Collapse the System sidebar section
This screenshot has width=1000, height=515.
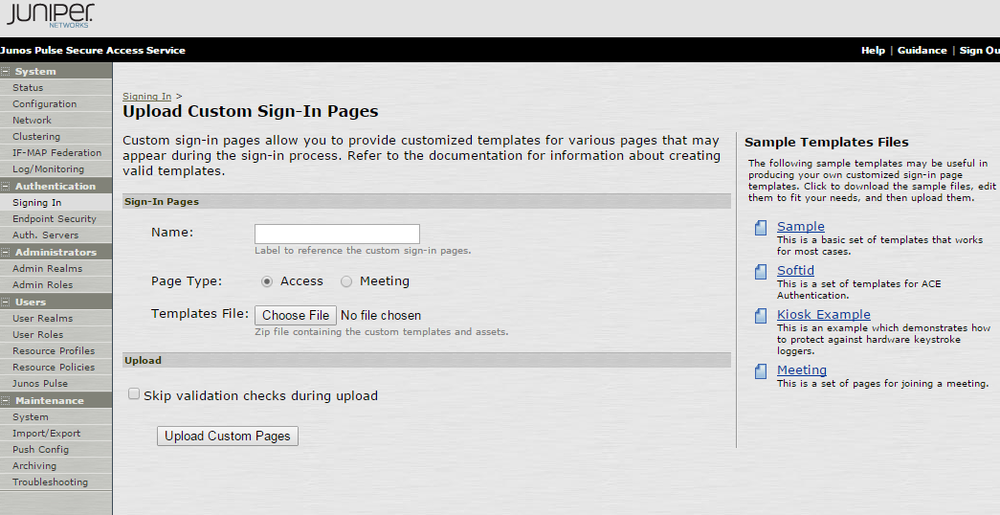[5, 72]
